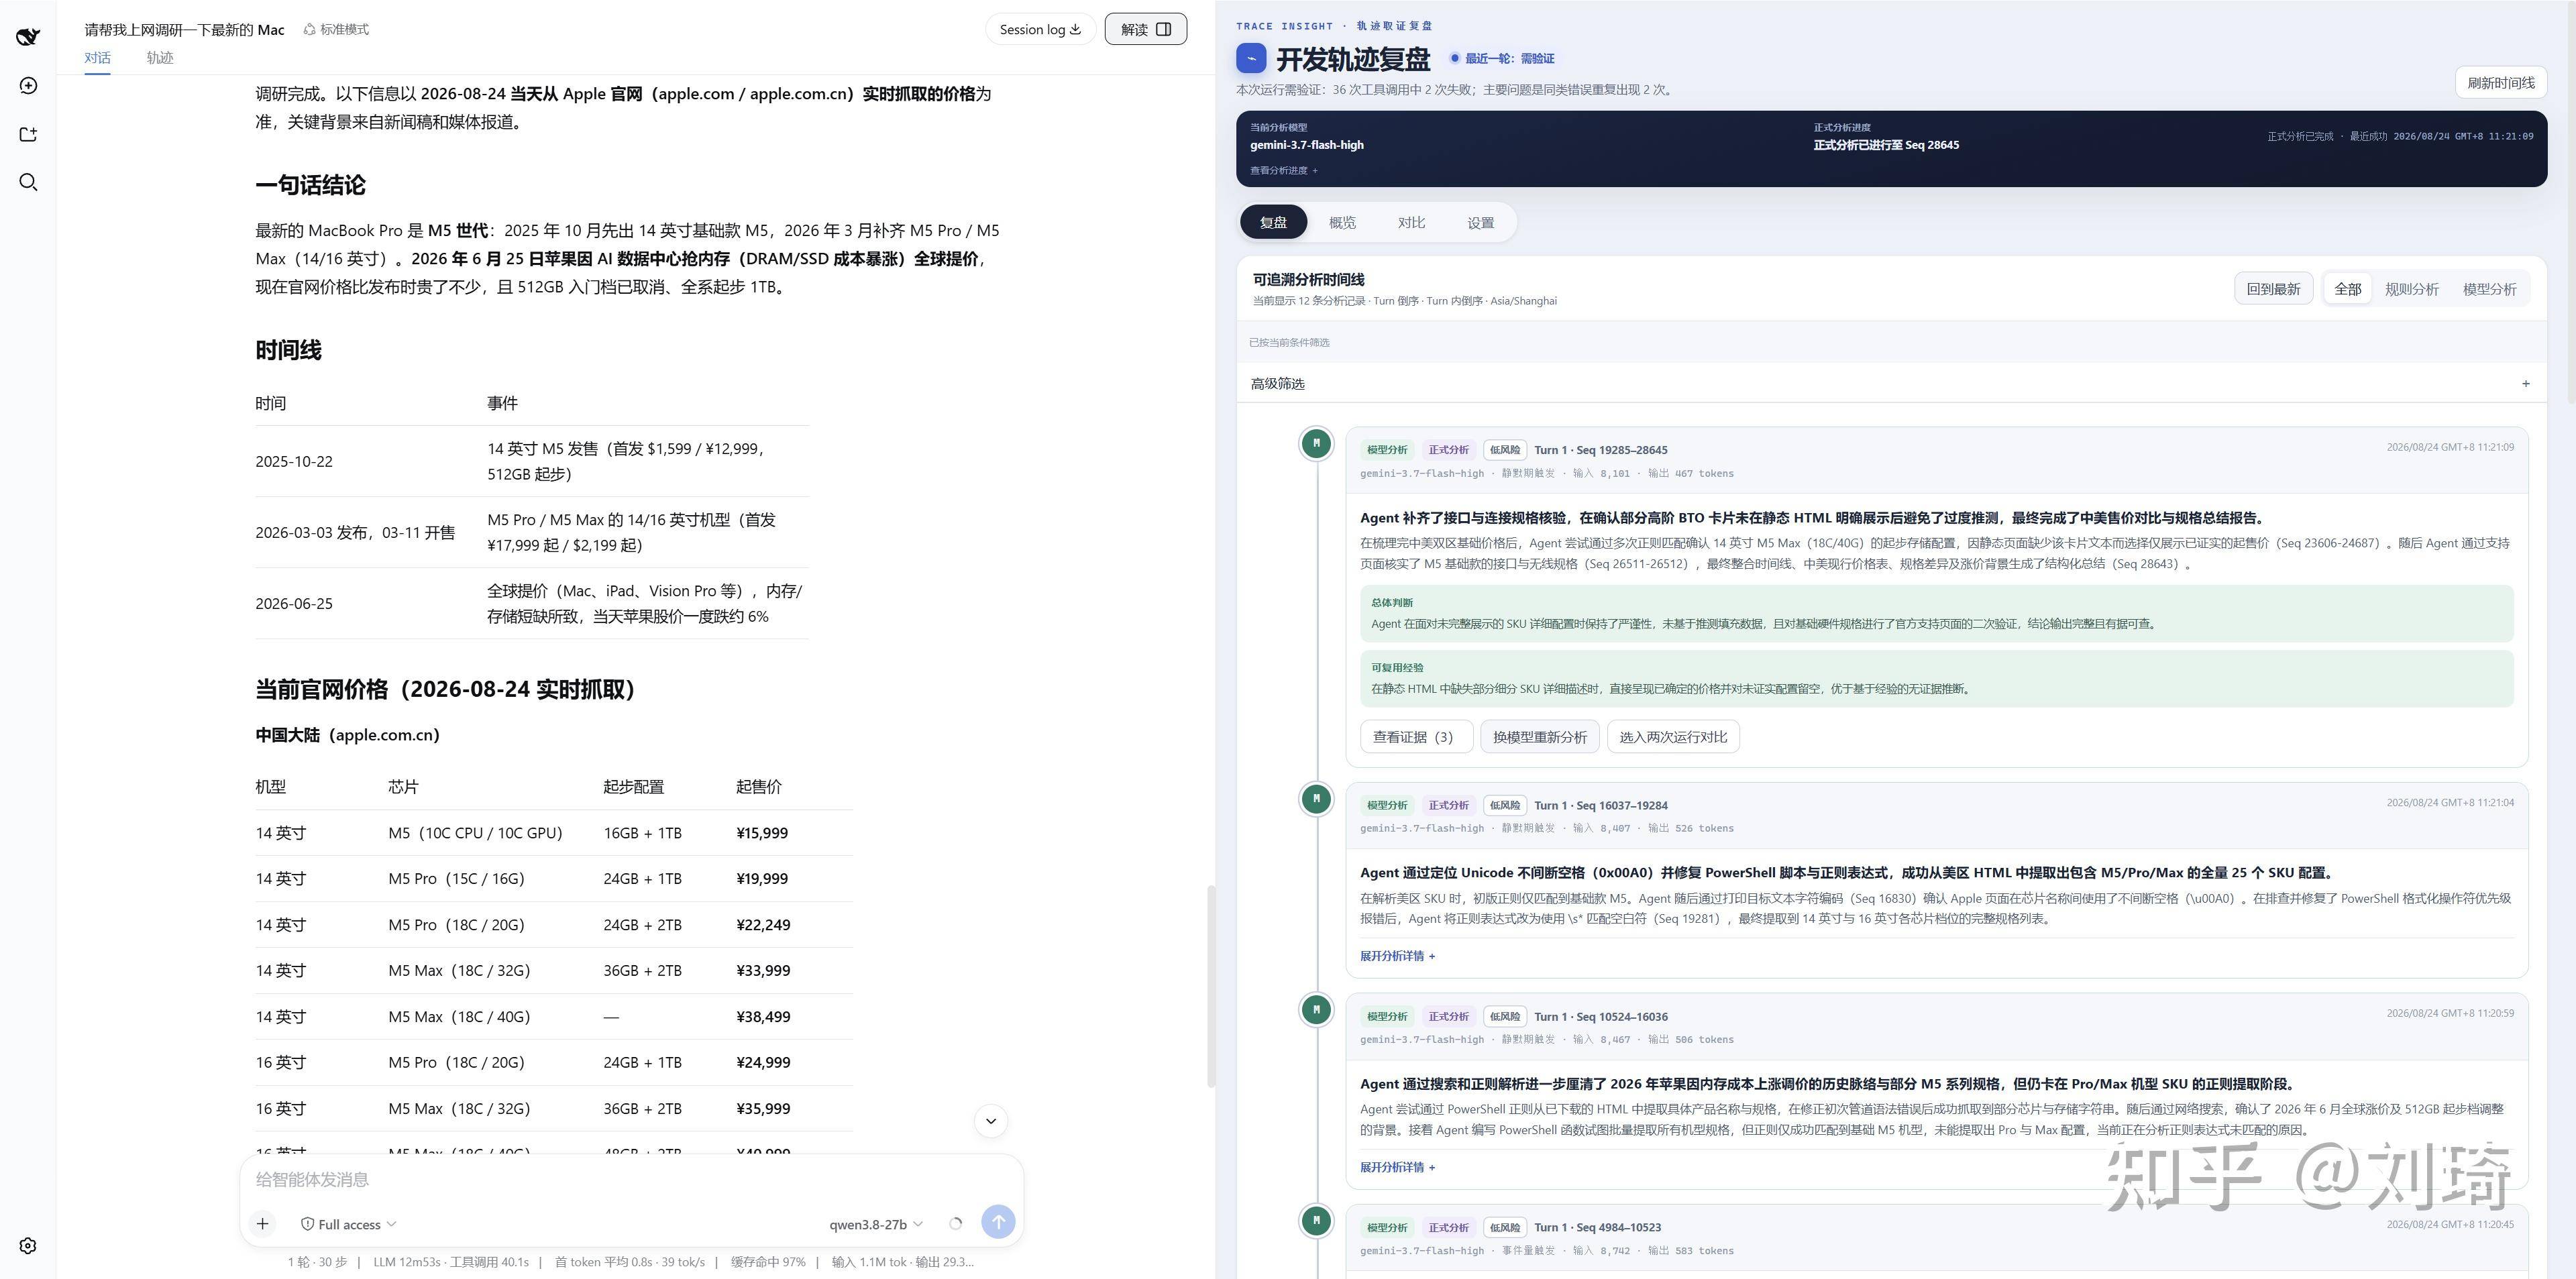Download the Session log
The image size is (2576, 1279).
tap(1040, 29)
